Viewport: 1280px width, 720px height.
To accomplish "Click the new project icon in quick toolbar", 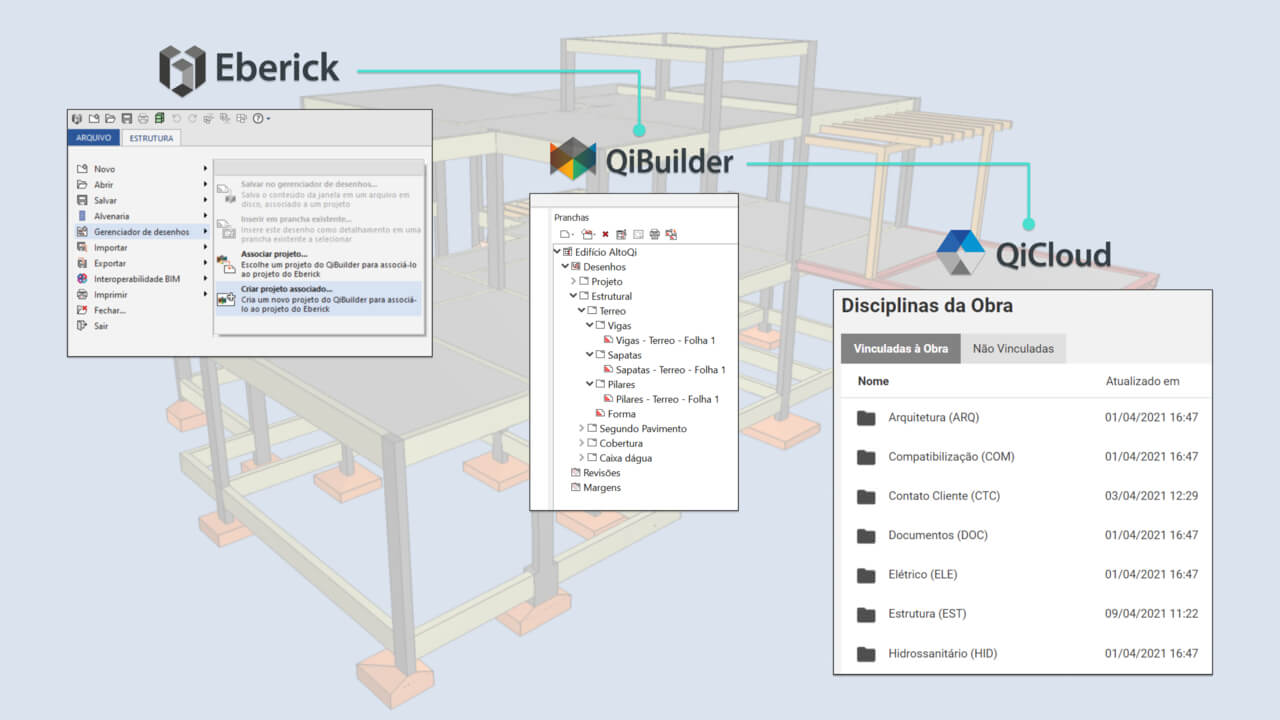I will pyautogui.click(x=94, y=118).
